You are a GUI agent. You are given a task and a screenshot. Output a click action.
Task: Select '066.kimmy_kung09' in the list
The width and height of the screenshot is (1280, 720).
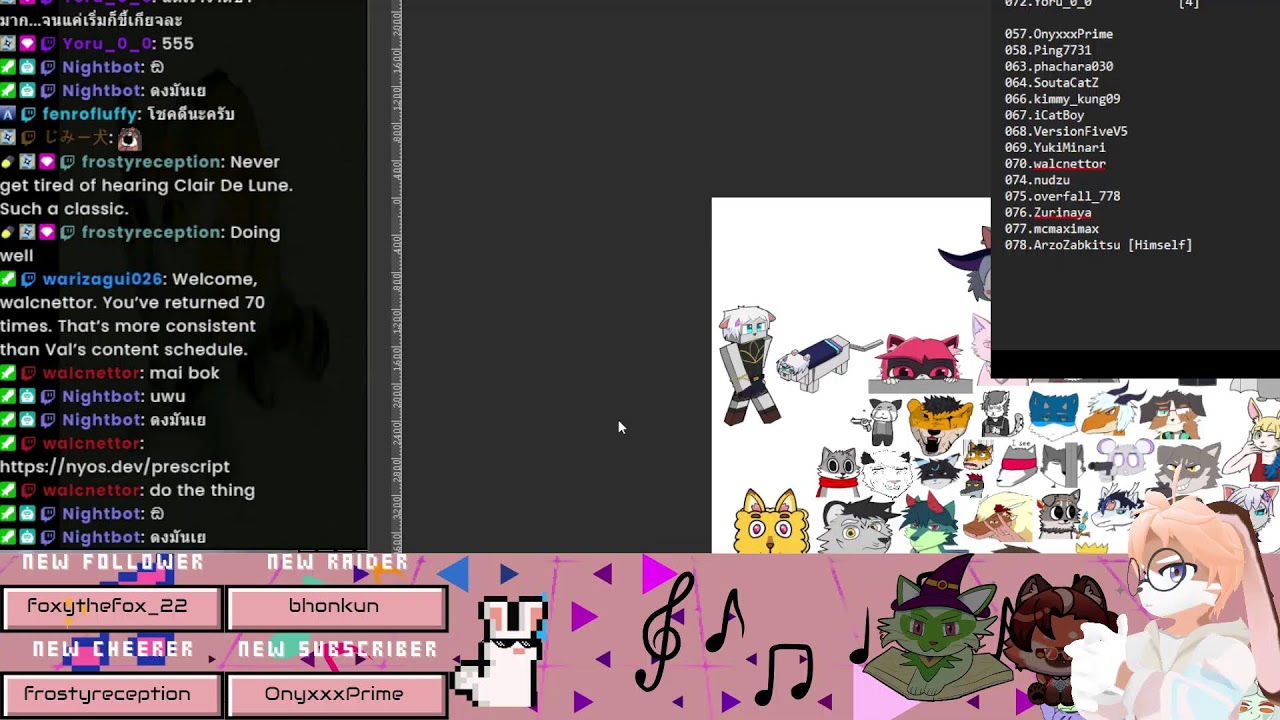[1062, 99]
